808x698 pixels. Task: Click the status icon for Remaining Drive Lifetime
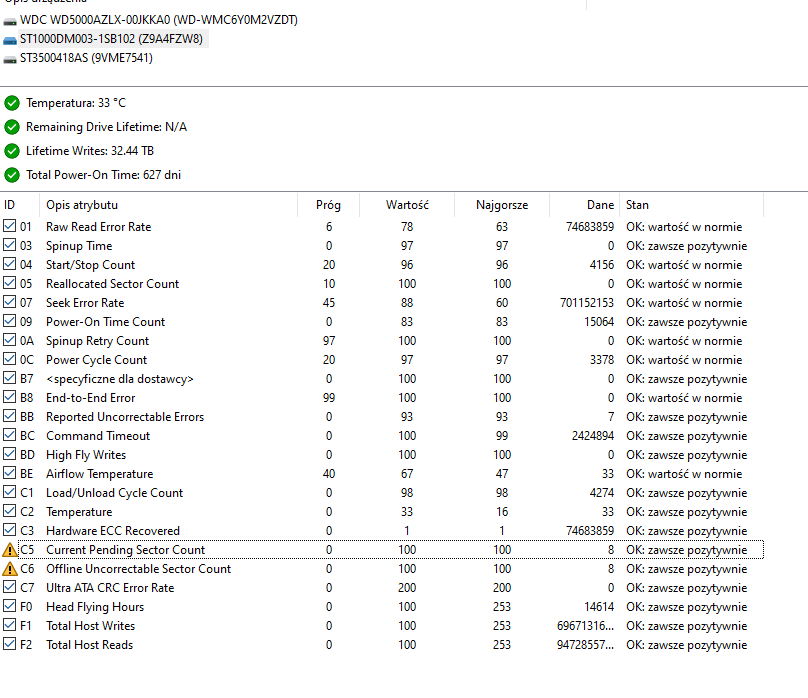[11, 126]
